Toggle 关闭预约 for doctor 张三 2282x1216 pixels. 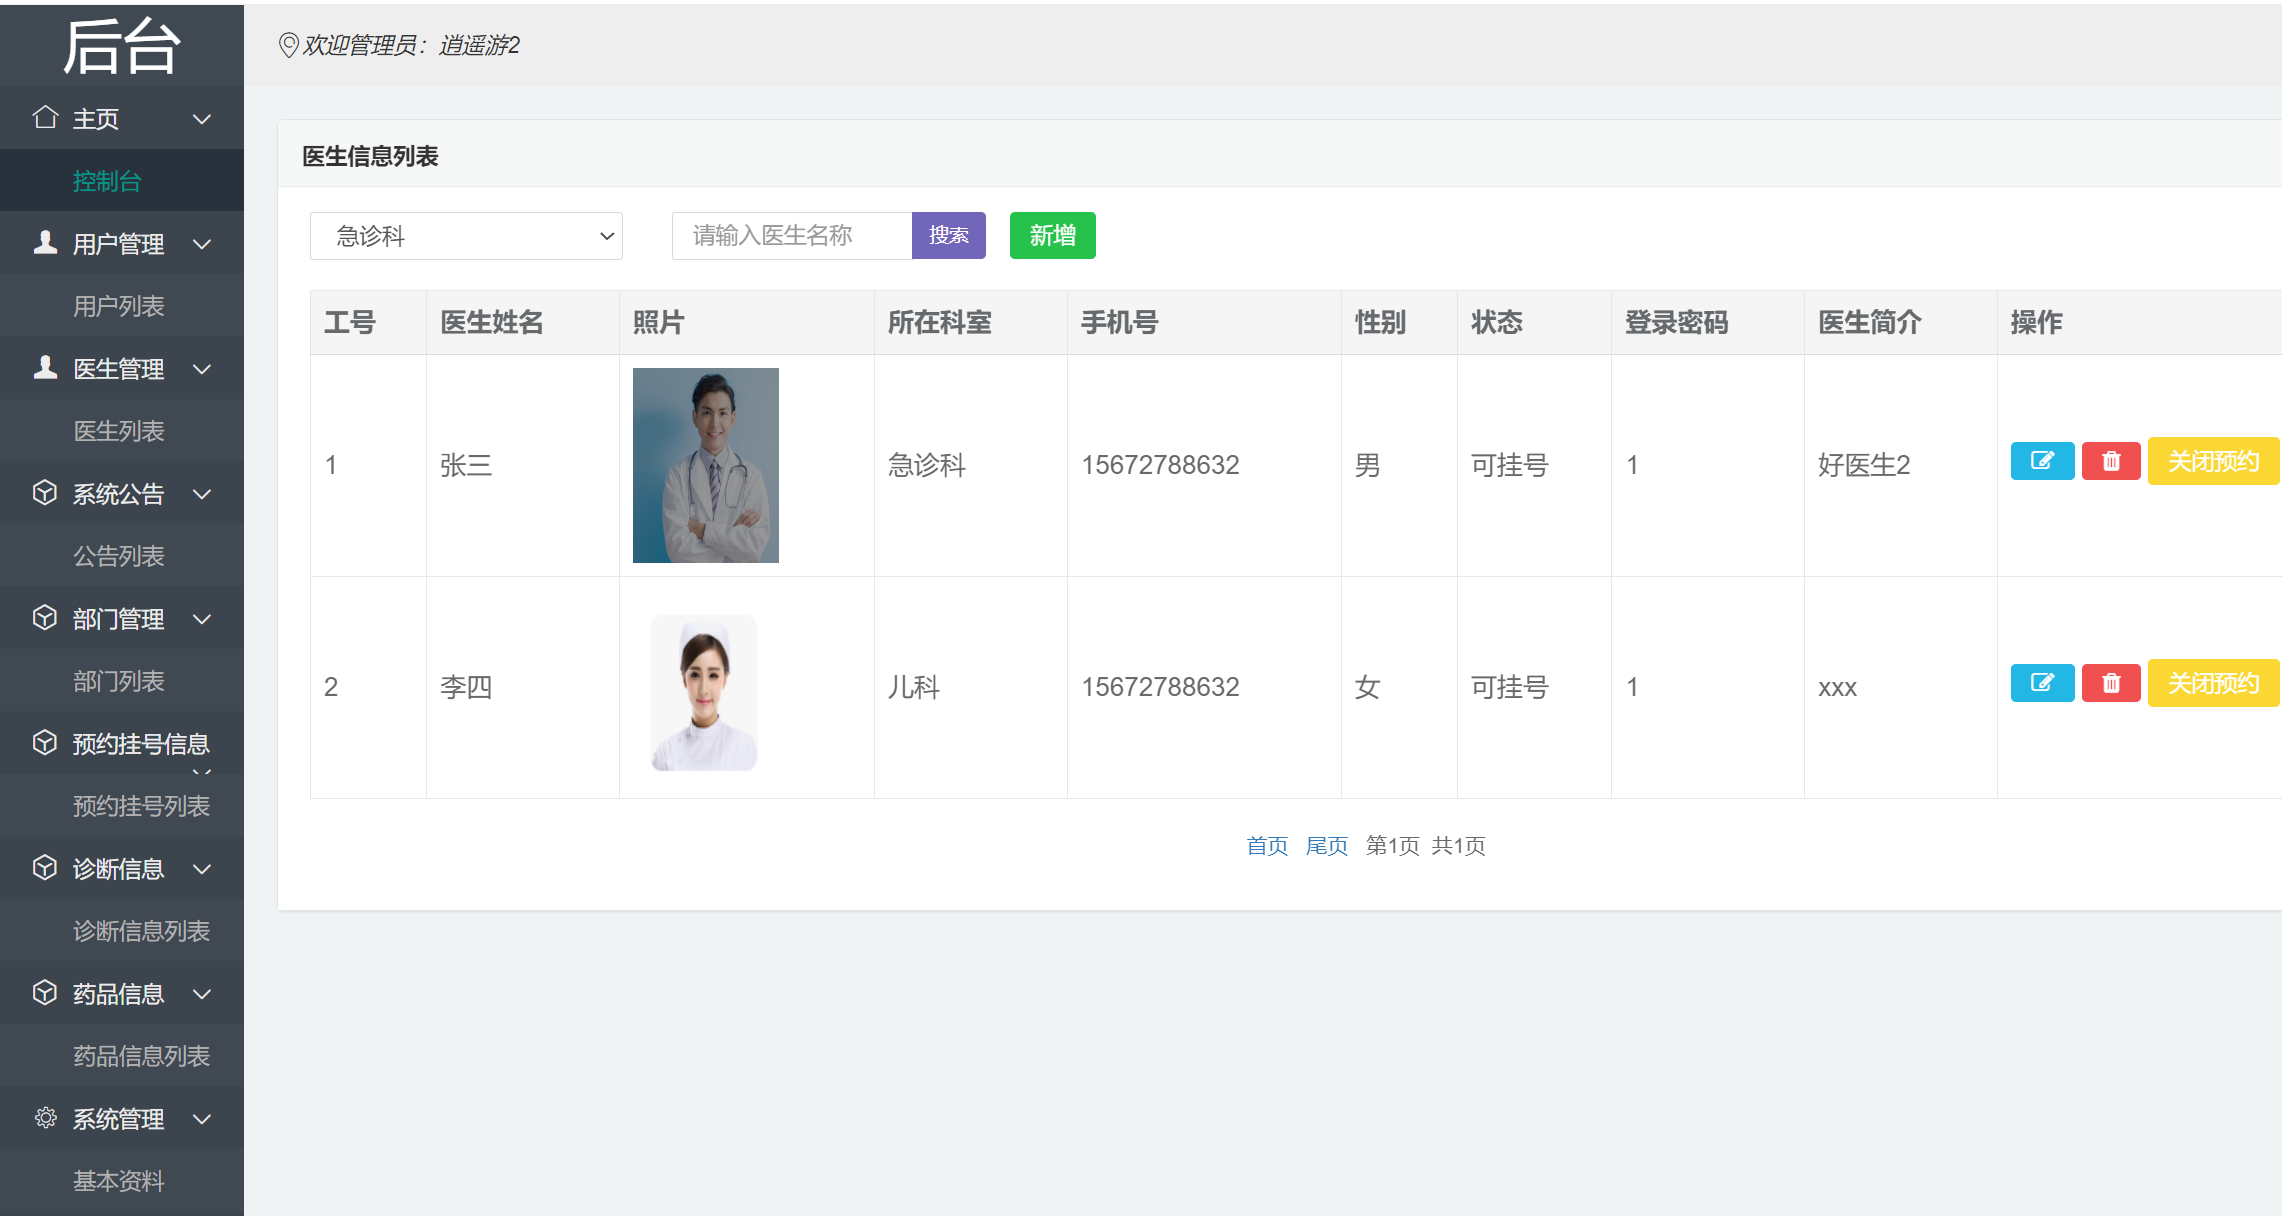tap(2212, 461)
